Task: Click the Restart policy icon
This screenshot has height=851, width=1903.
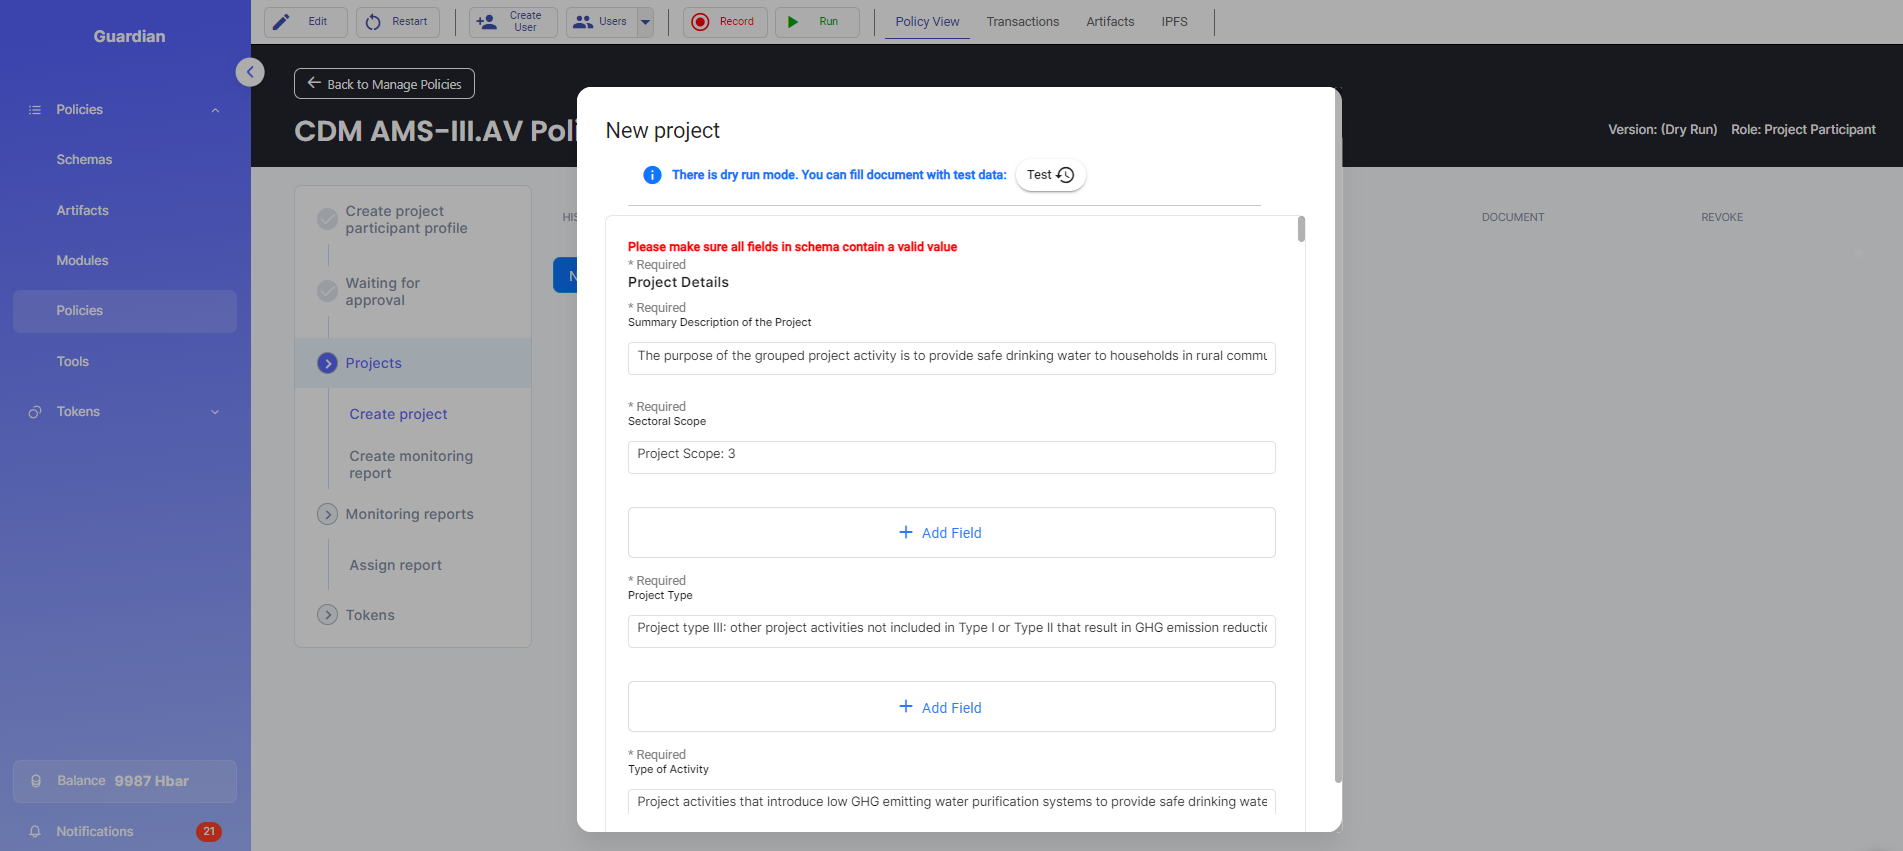Action: pos(373,22)
